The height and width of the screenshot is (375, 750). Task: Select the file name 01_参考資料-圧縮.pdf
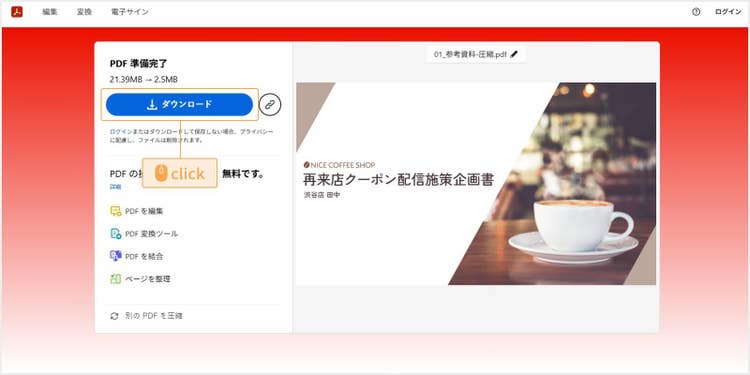[470, 55]
